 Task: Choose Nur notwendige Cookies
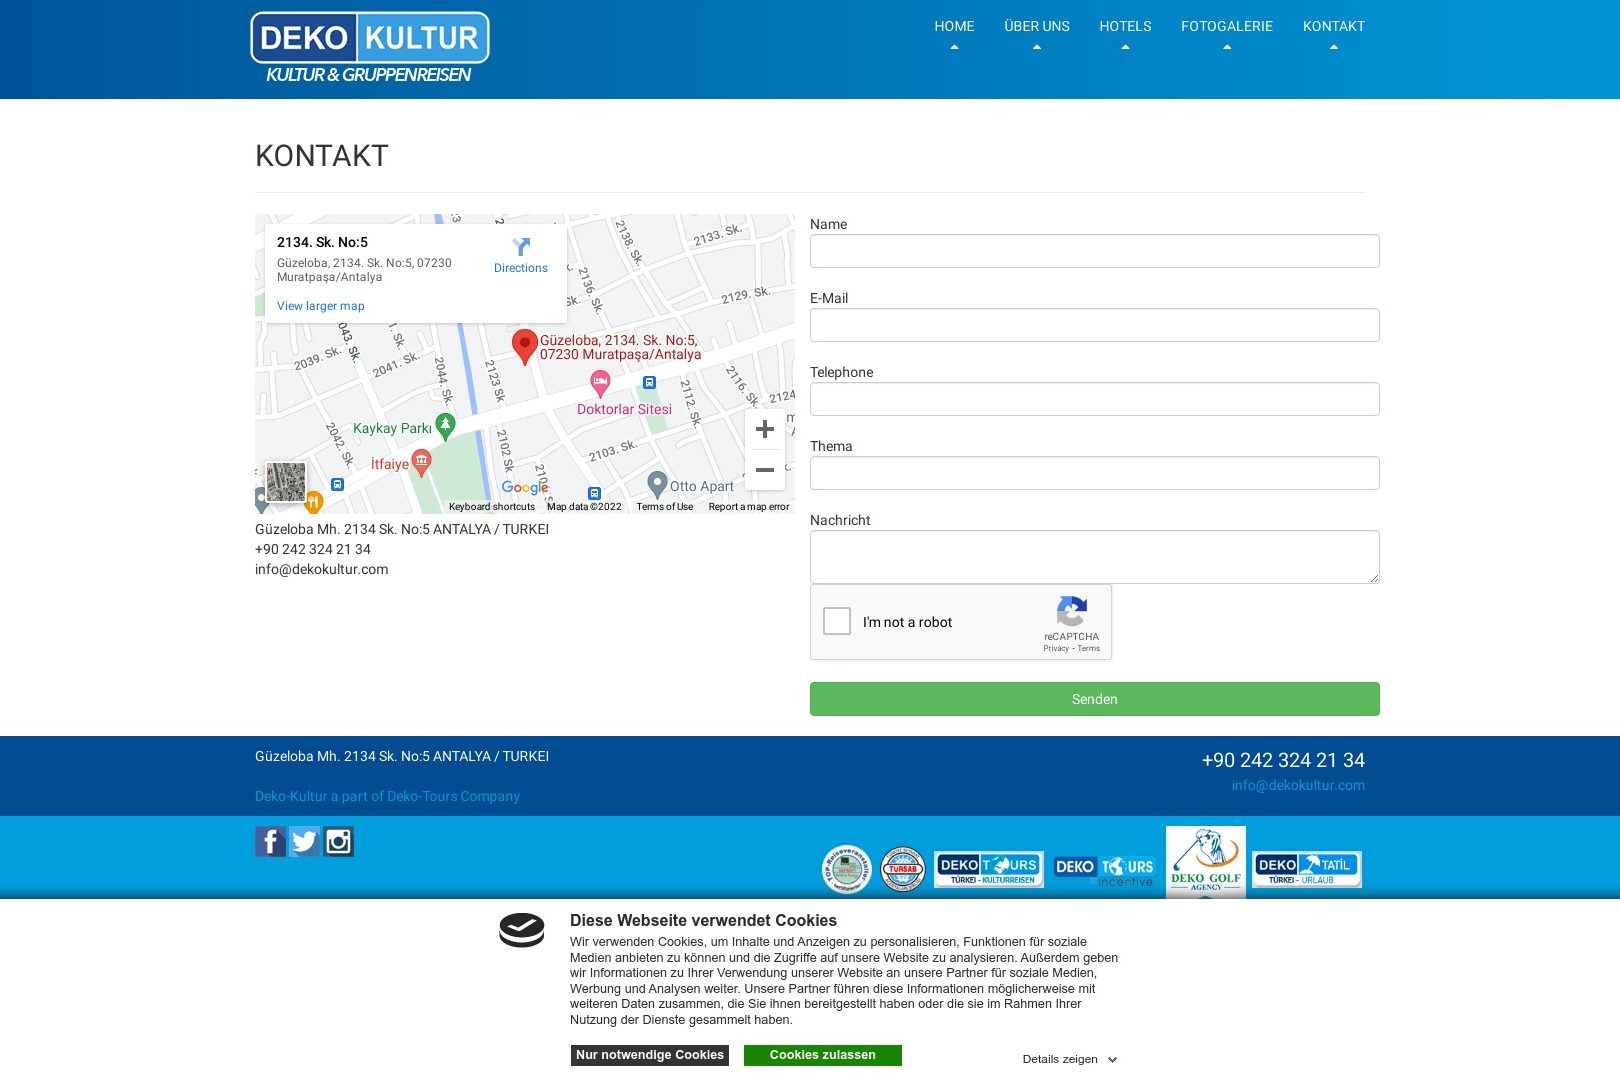650,1055
